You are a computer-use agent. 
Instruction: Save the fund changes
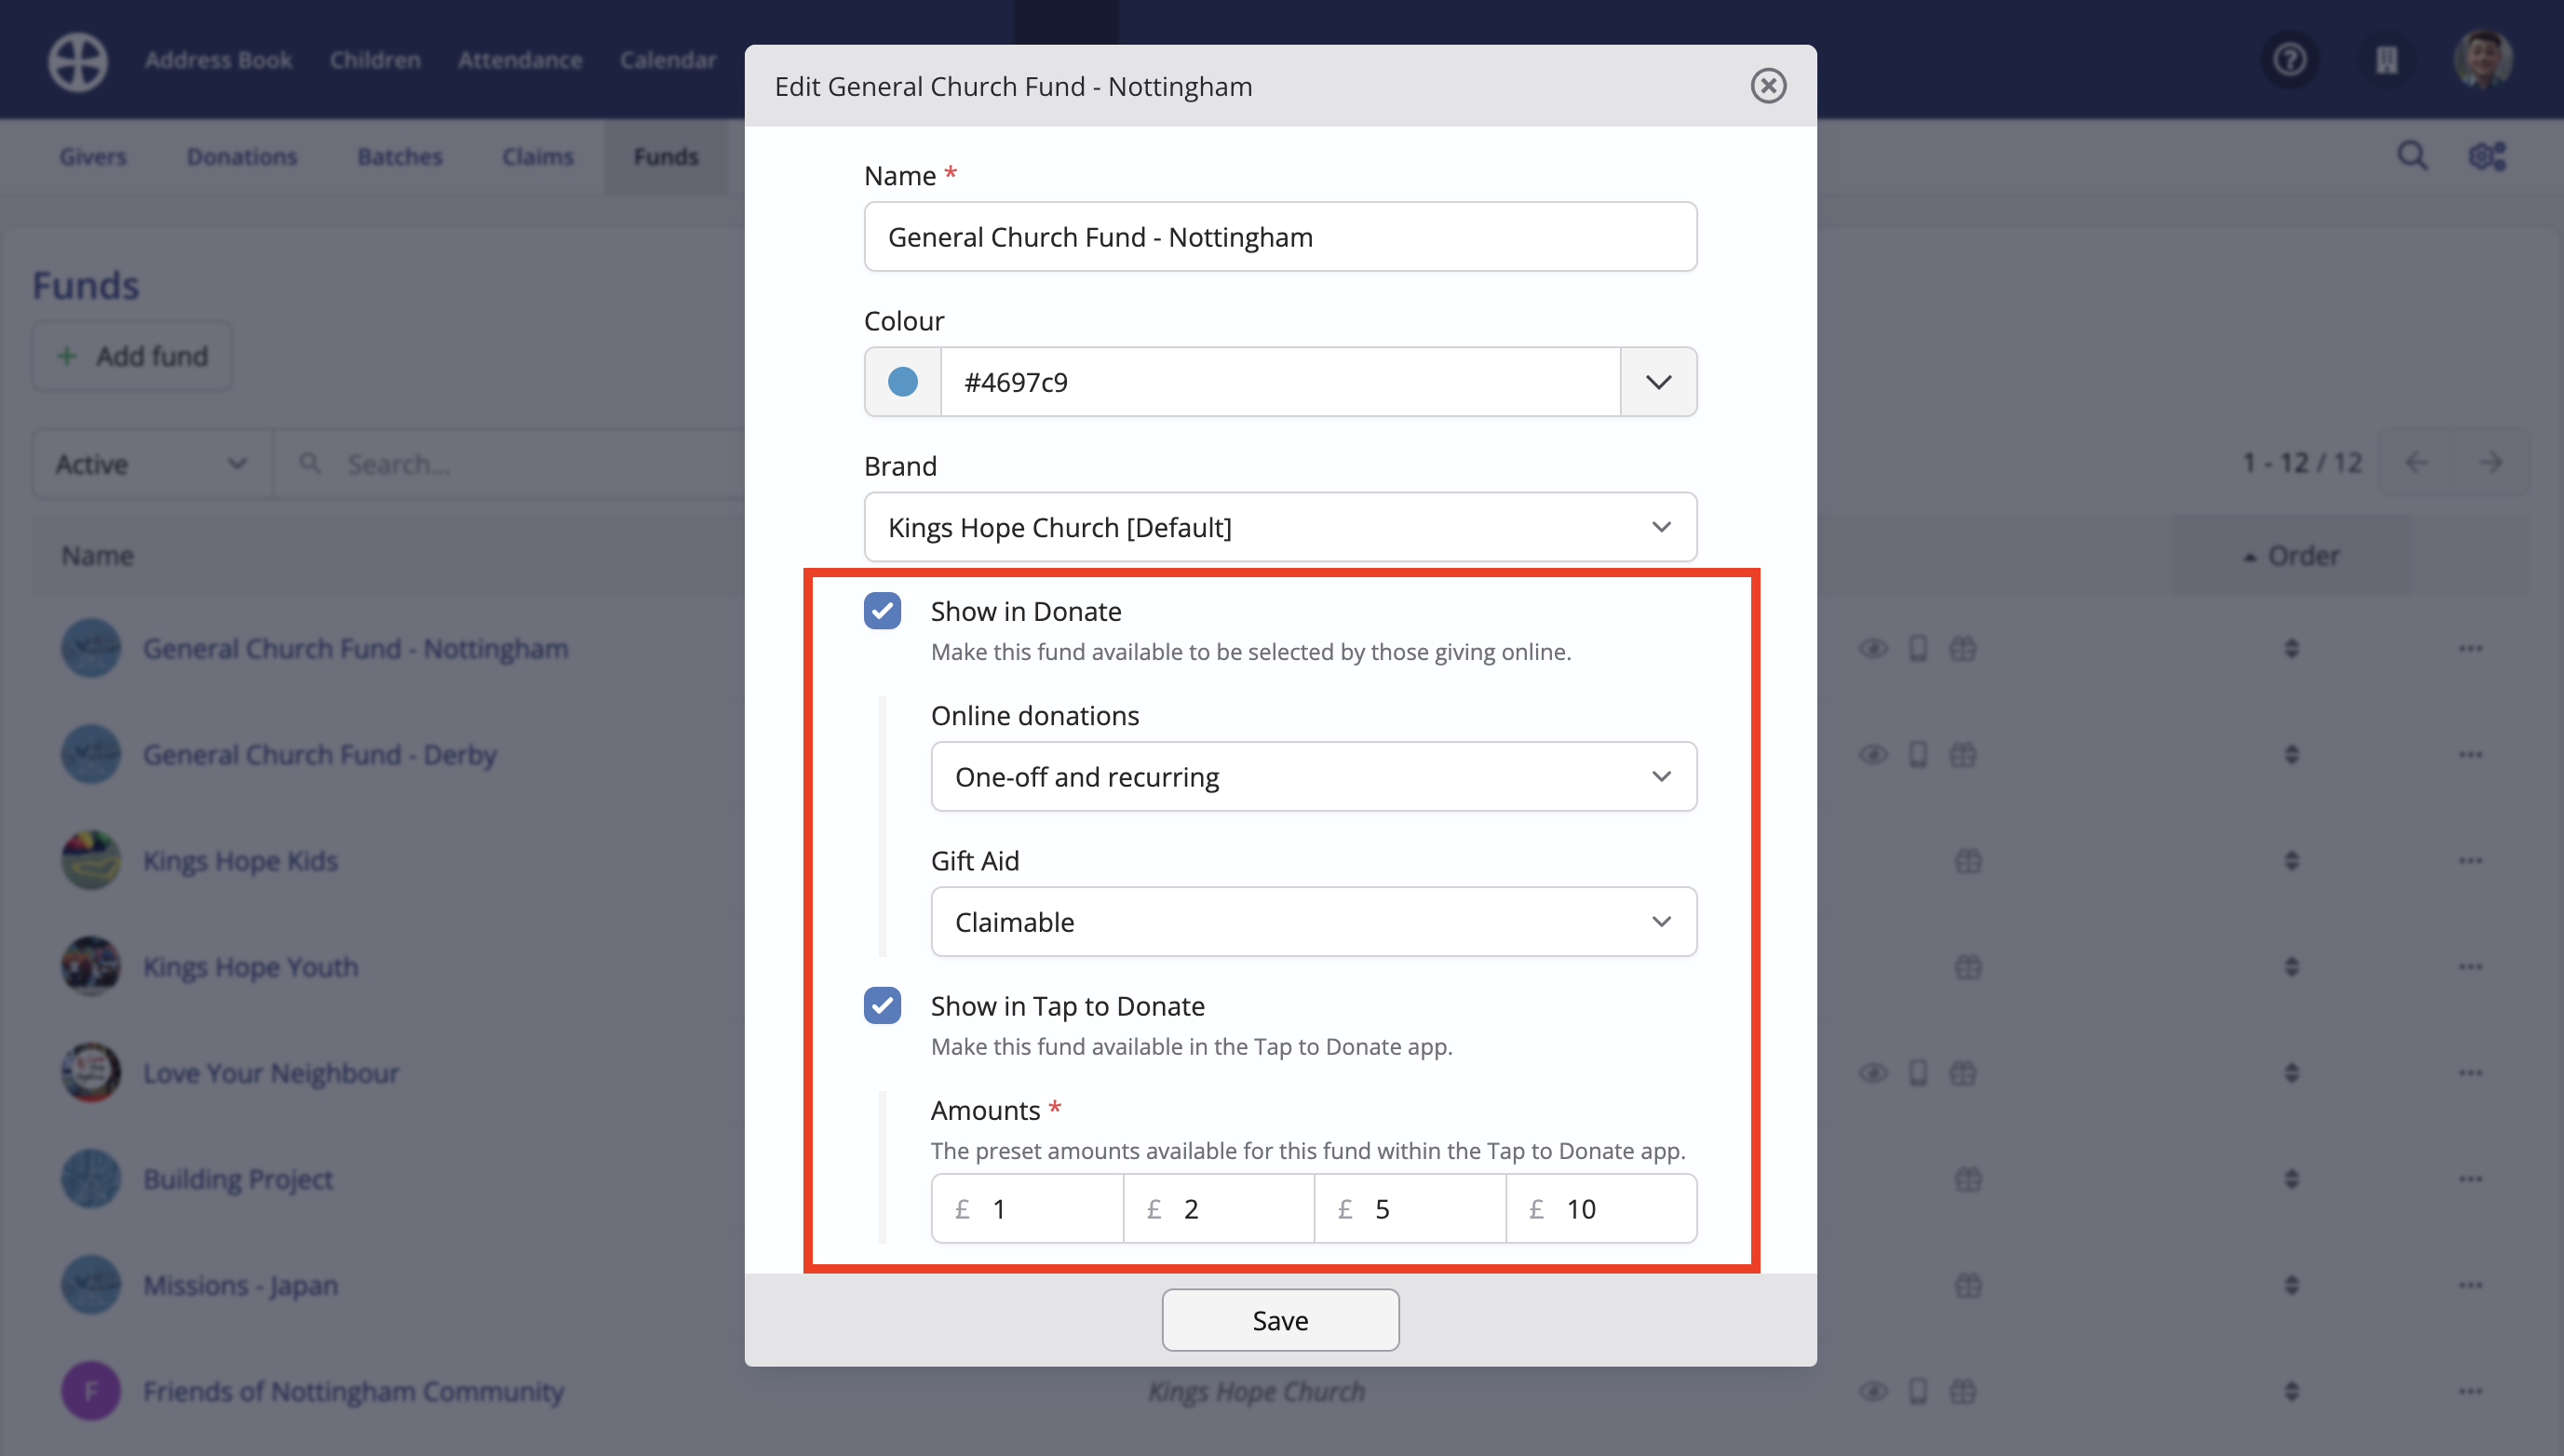pos(1280,1320)
